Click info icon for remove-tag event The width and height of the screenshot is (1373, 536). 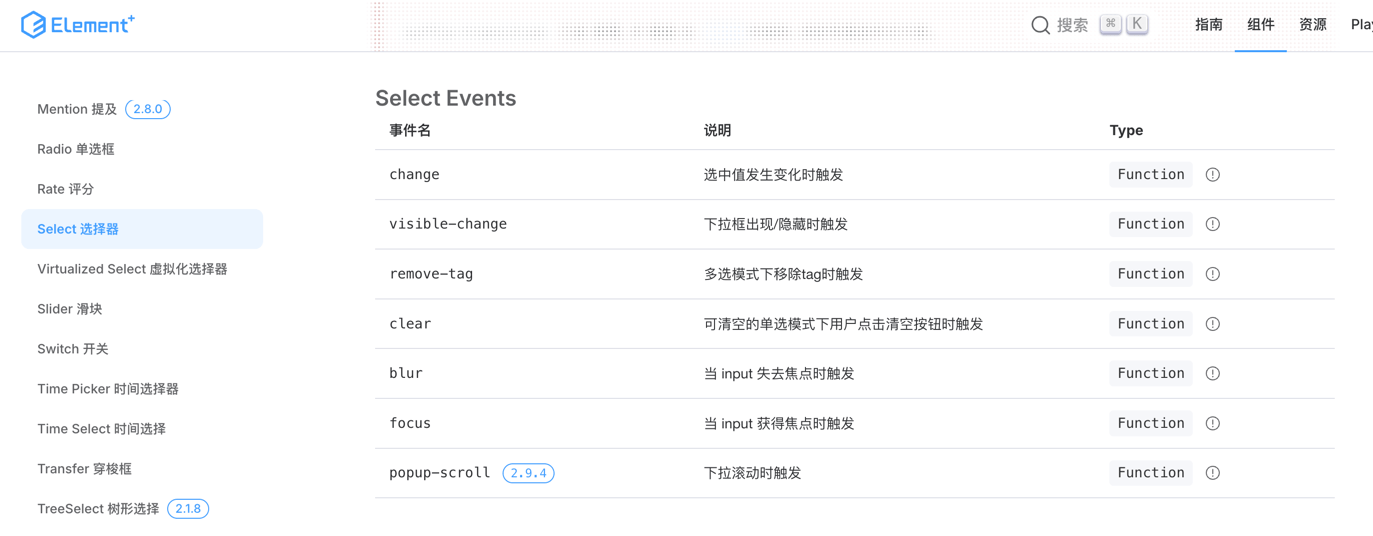[1212, 274]
